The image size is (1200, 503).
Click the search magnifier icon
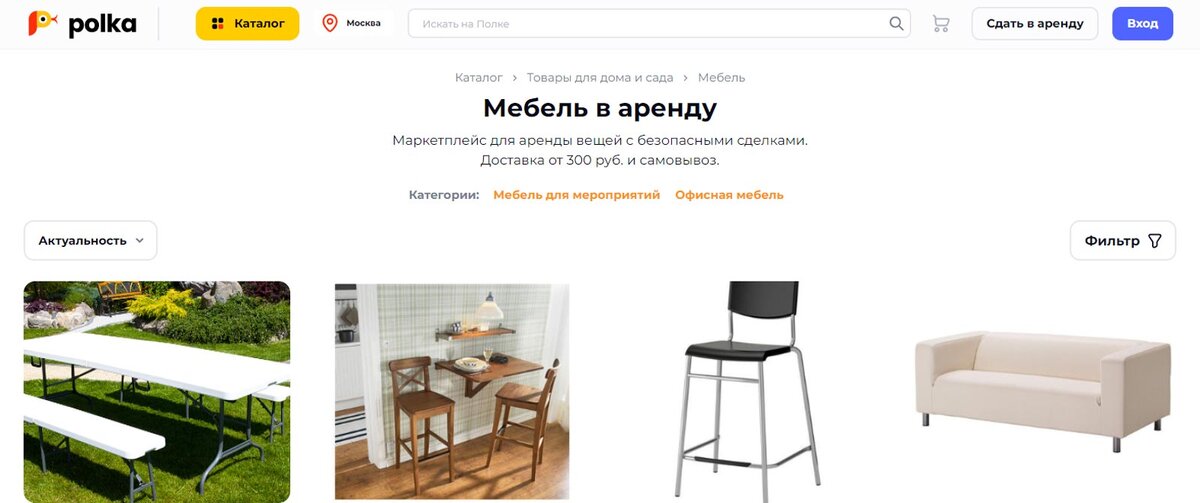896,24
